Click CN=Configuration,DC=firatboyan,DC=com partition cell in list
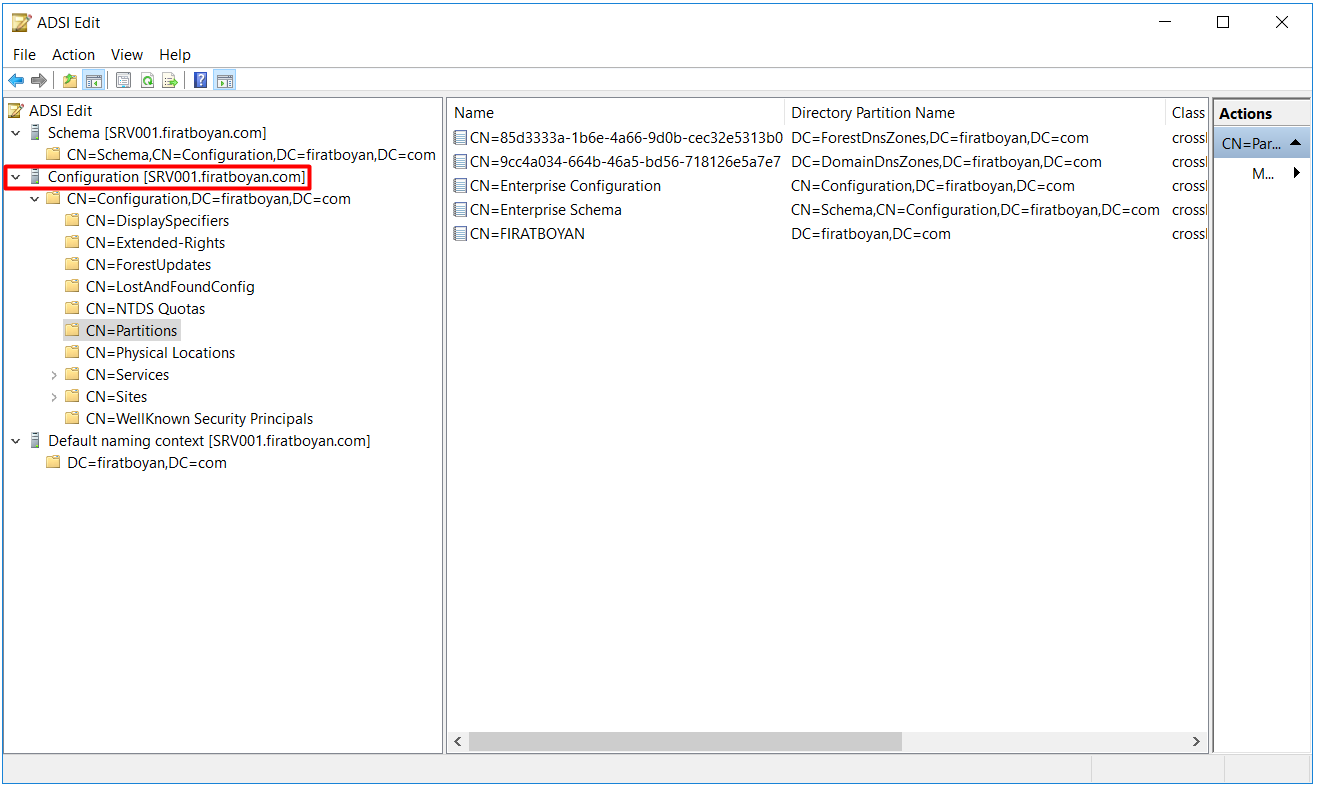Image resolution: width=1317 pixels, height=787 pixels. click(933, 186)
